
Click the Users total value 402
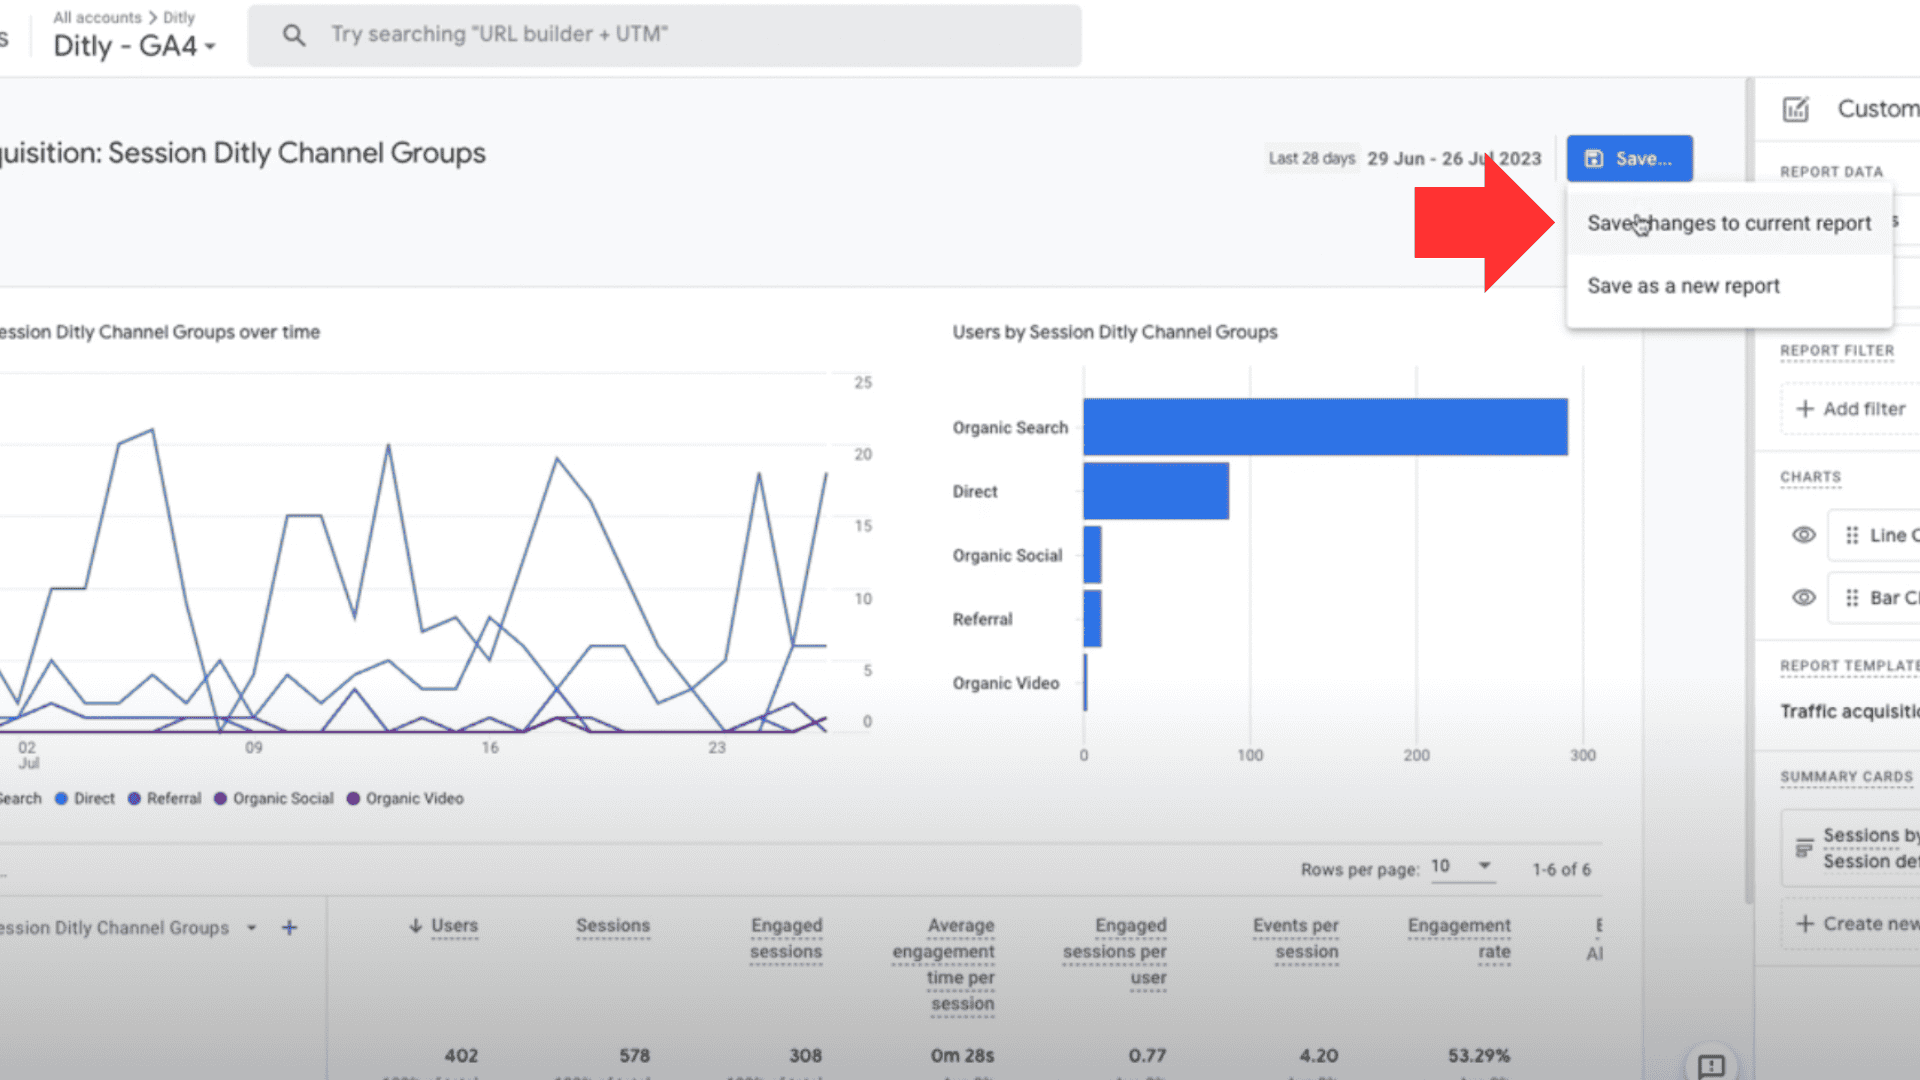(461, 1055)
